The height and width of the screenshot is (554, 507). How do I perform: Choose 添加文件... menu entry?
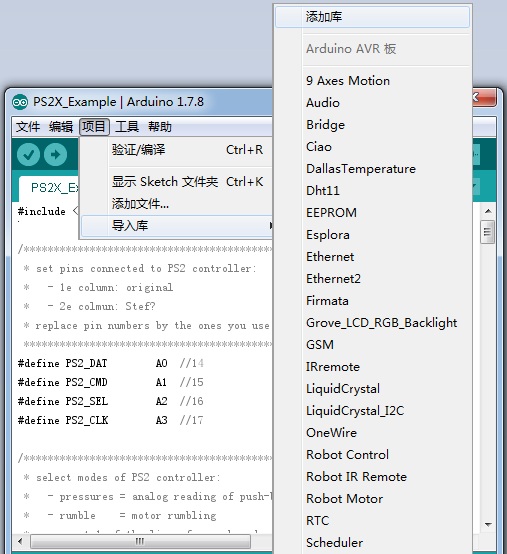point(177,204)
